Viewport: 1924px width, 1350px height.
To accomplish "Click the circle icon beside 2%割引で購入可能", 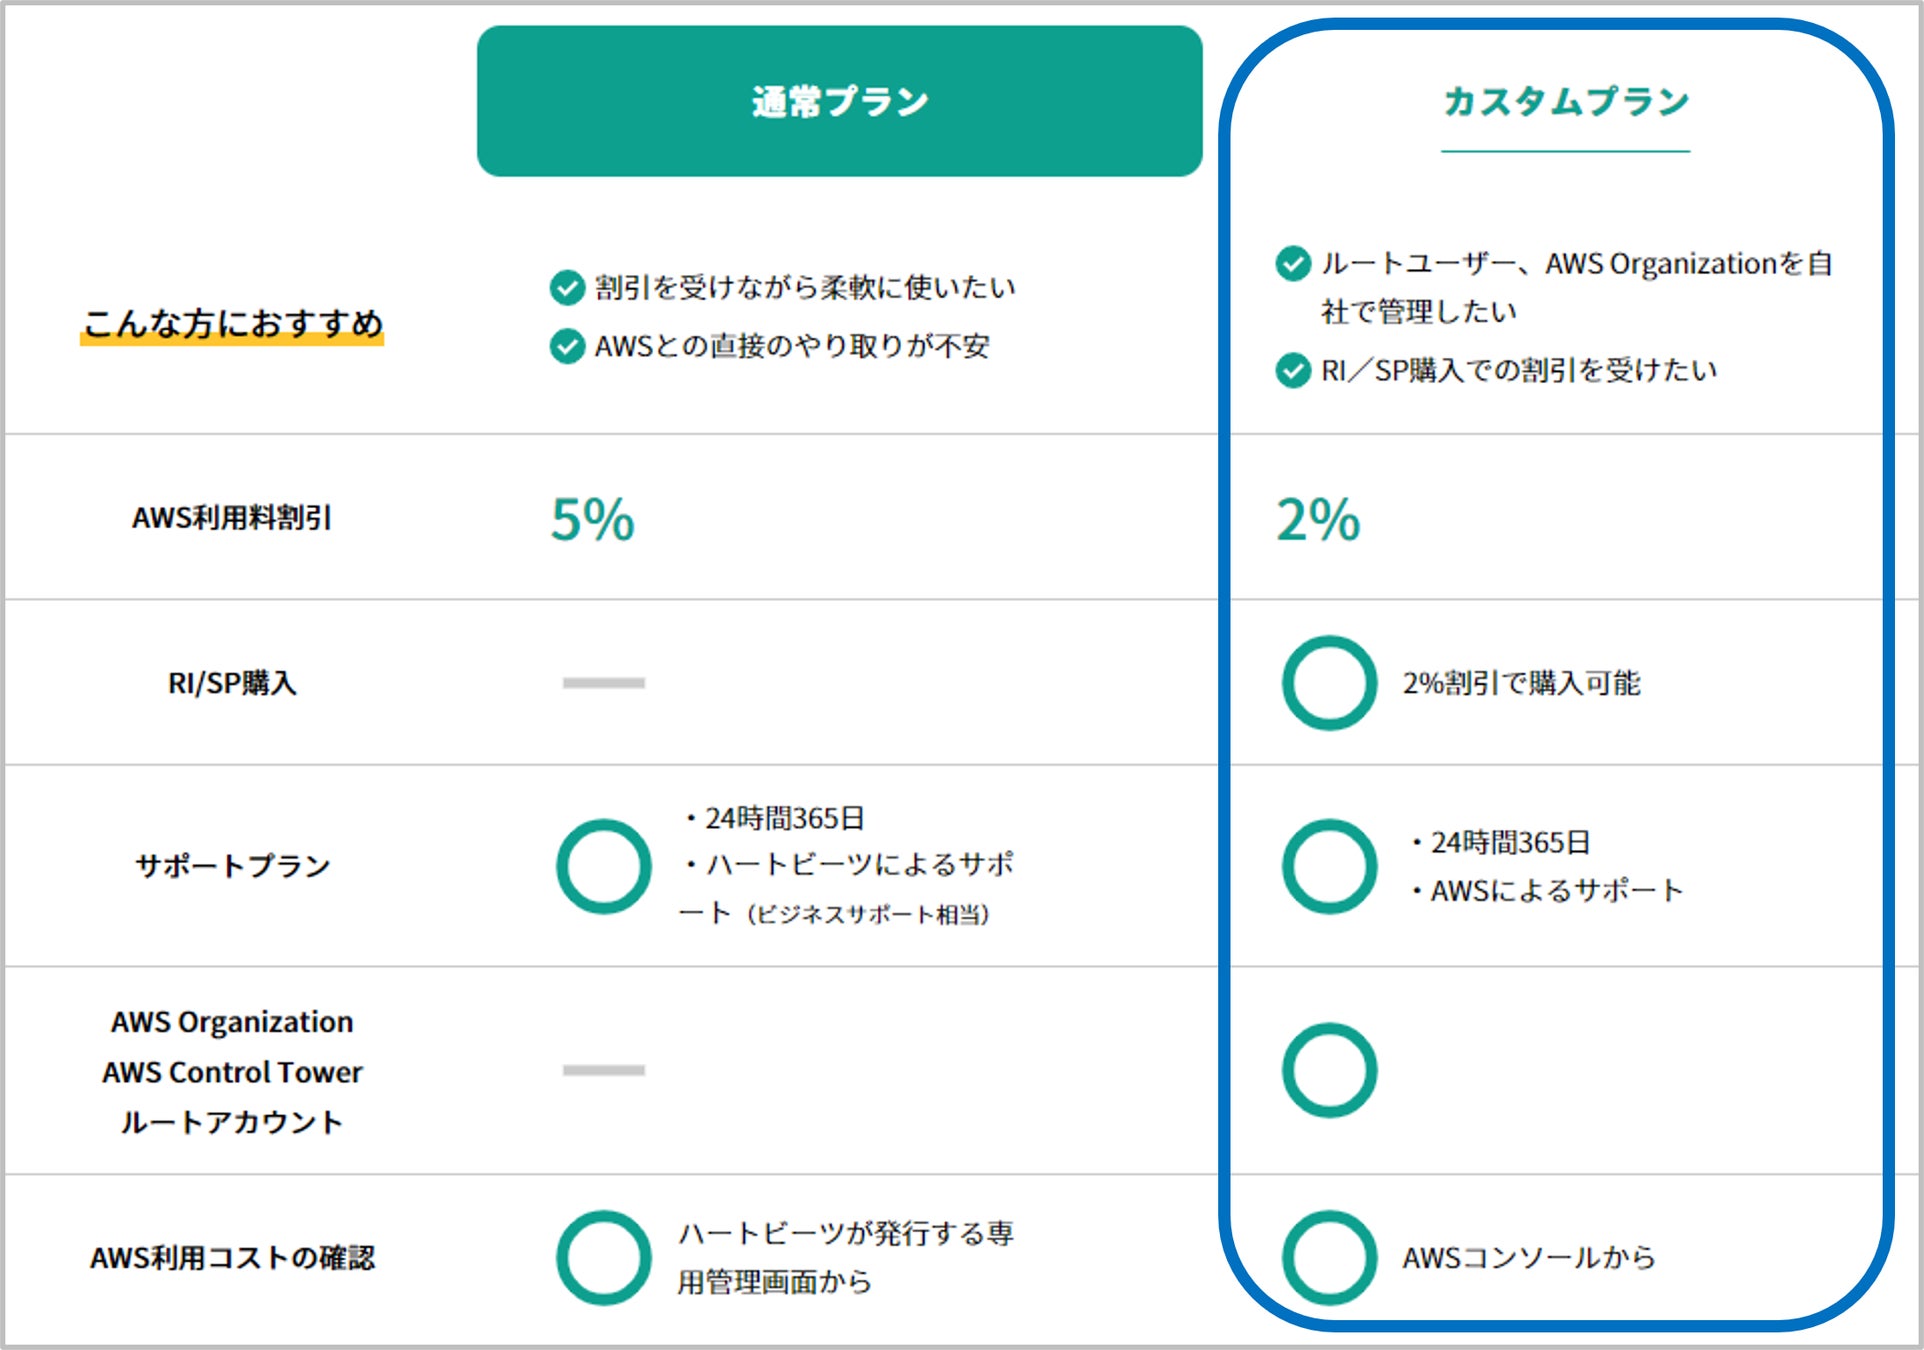I will pyautogui.click(x=1329, y=683).
